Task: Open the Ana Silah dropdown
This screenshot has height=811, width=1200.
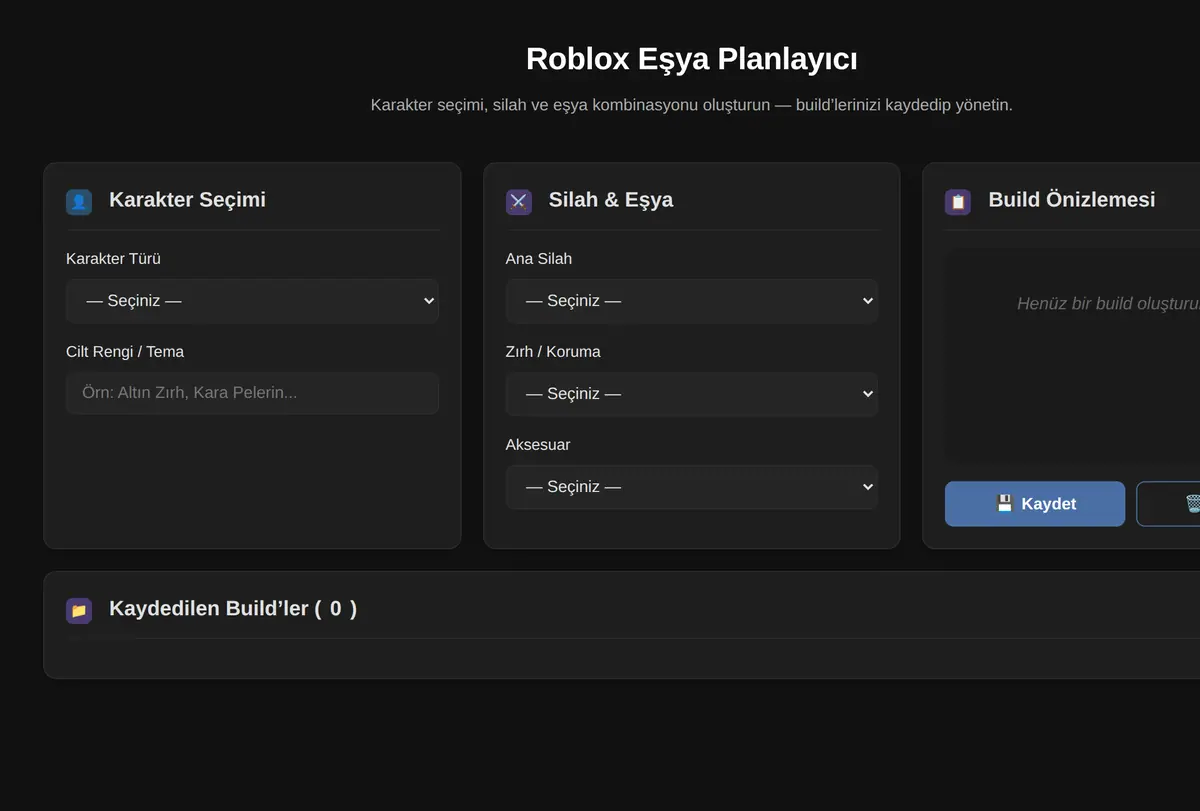Action: (x=692, y=301)
